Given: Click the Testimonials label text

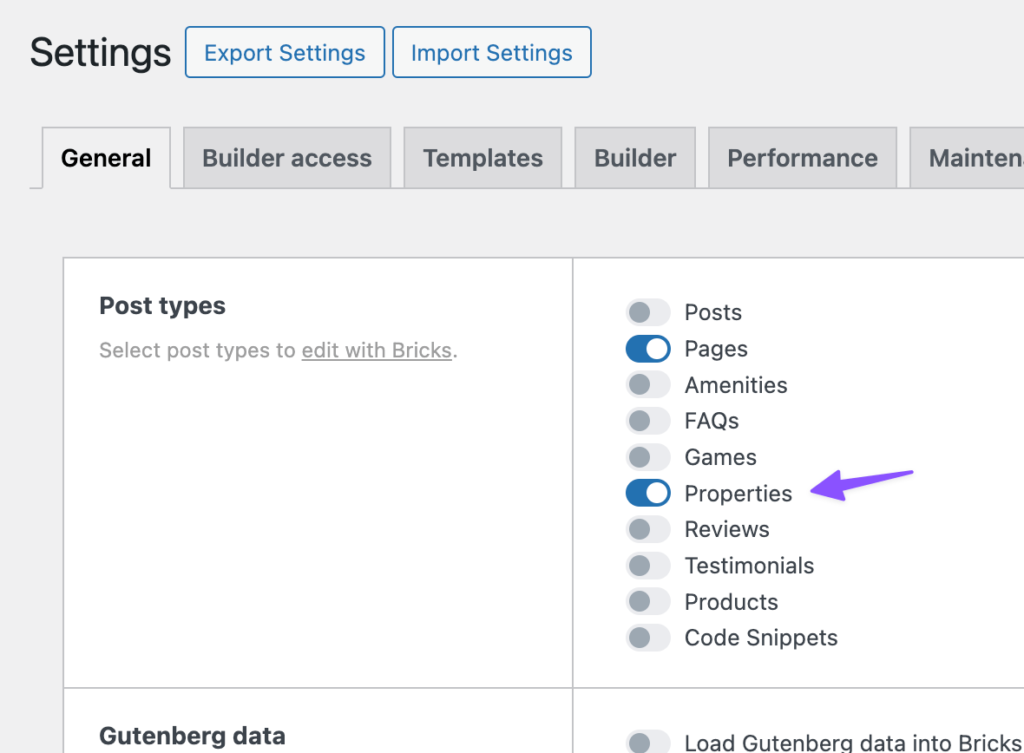Looking at the screenshot, I should click(x=749, y=566).
